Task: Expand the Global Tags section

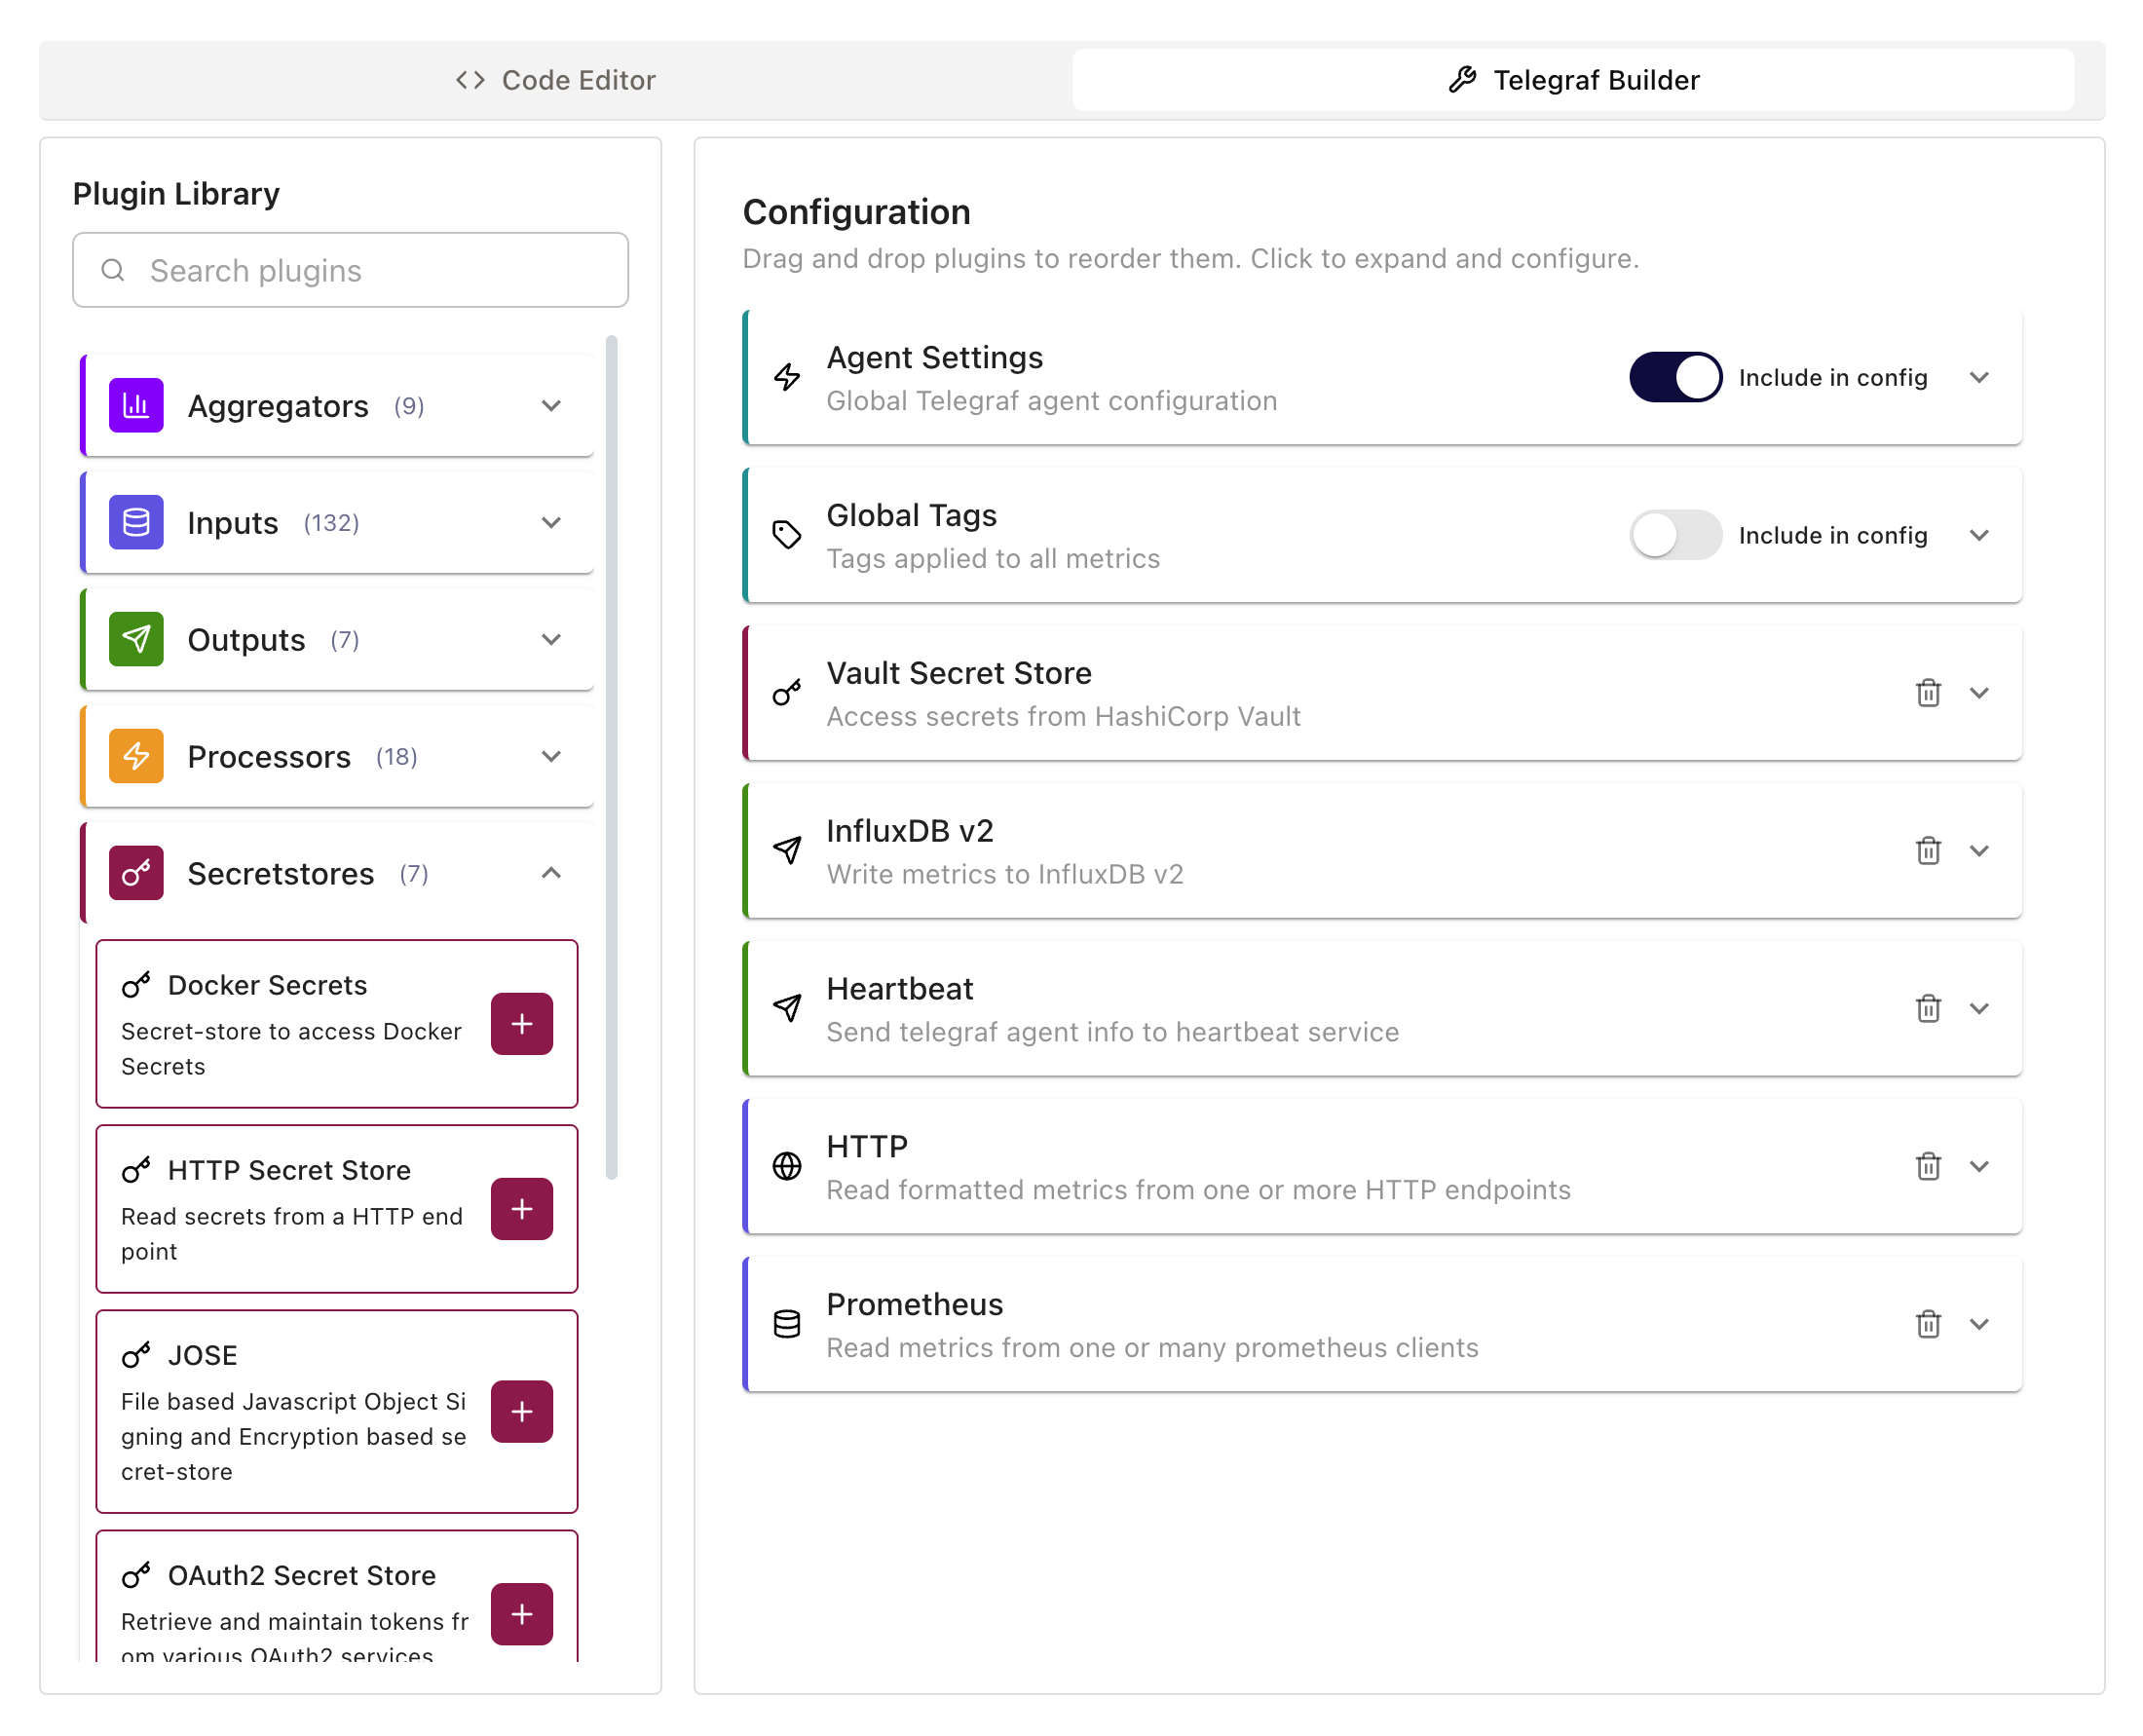Action: pos(1979,535)
